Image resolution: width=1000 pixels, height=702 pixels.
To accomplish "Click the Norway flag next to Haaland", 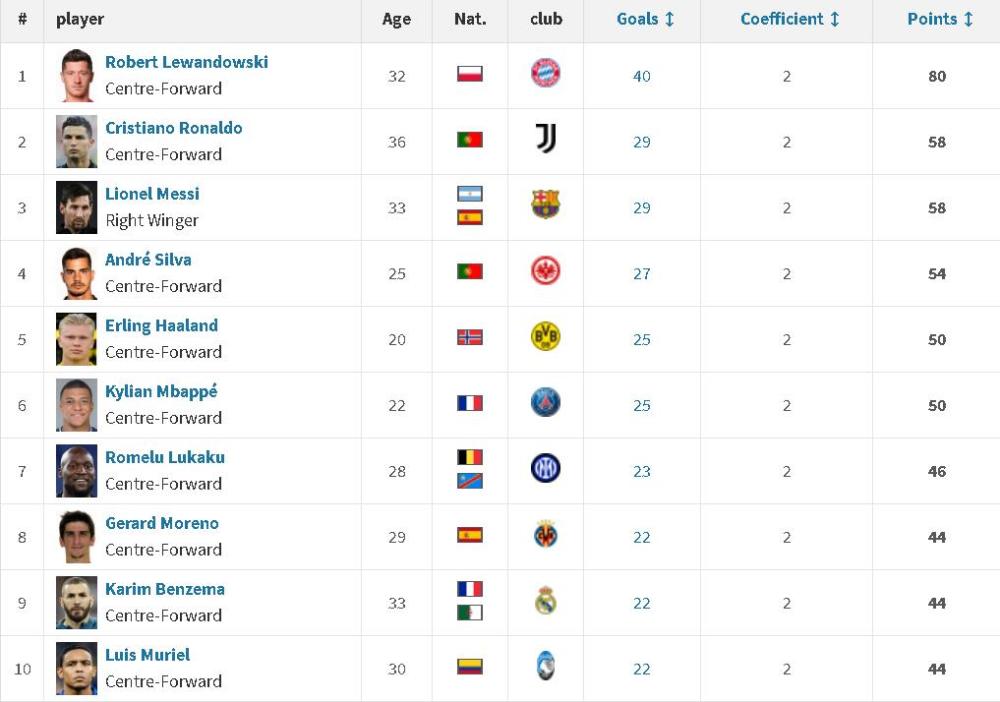I will (x=470, y=337).
